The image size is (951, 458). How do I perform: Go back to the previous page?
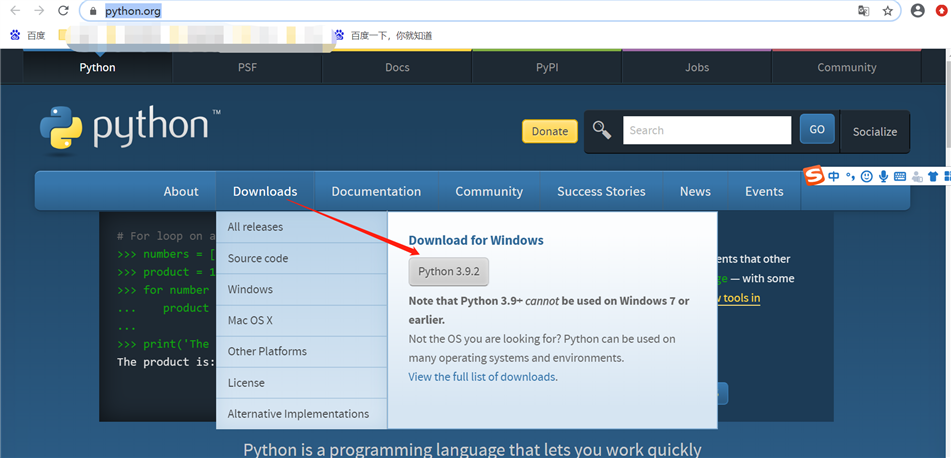click(15, 10)
